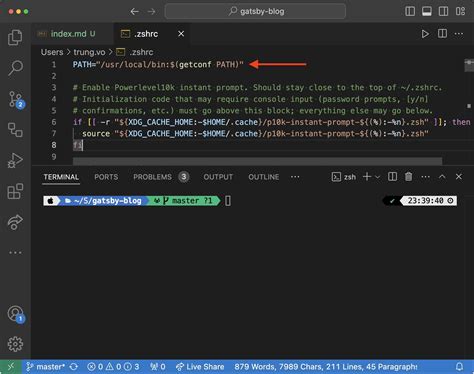
Task: Click the master ?1 segment in terminal prompt
Action: 184,201
